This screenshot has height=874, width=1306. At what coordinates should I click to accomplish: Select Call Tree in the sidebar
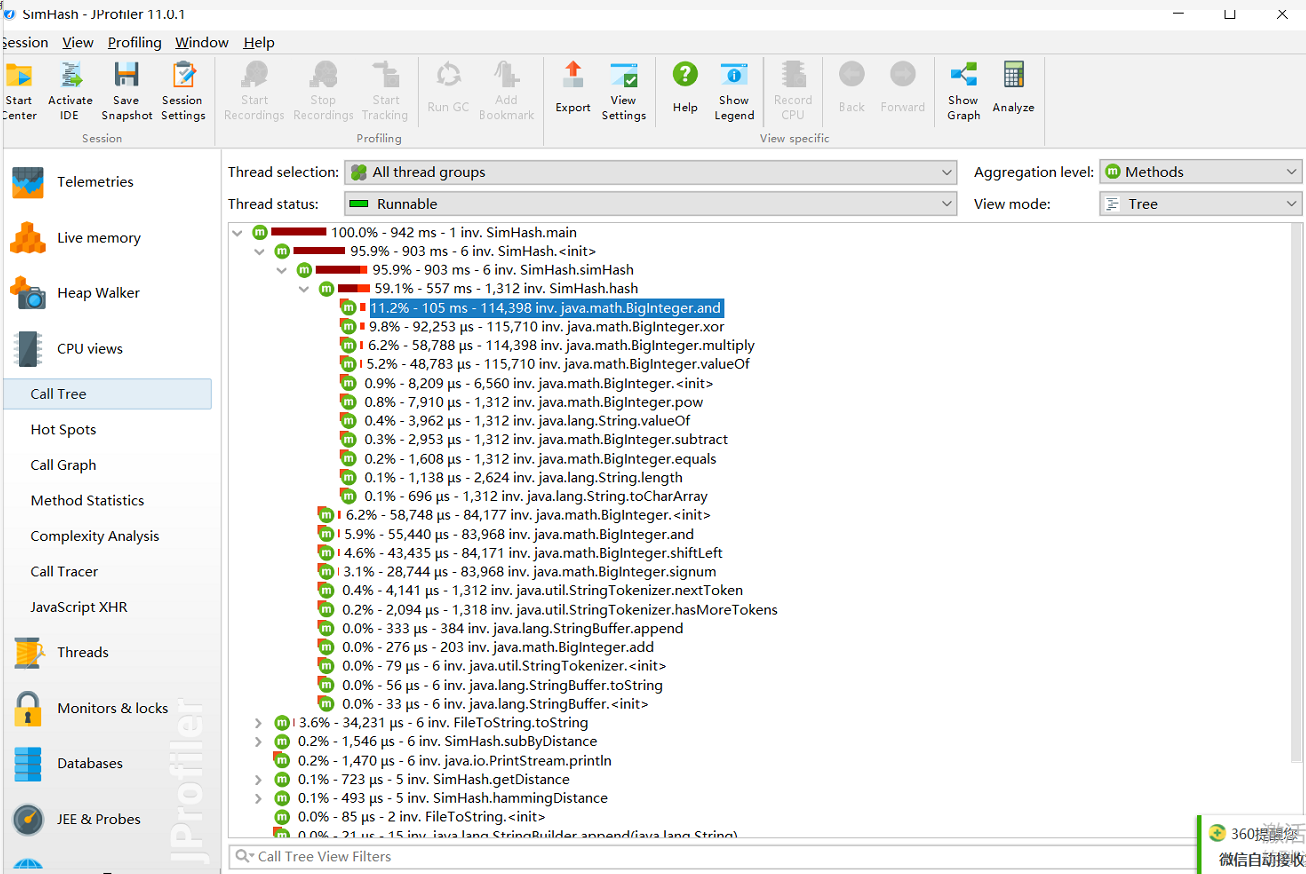pos(108,394)
